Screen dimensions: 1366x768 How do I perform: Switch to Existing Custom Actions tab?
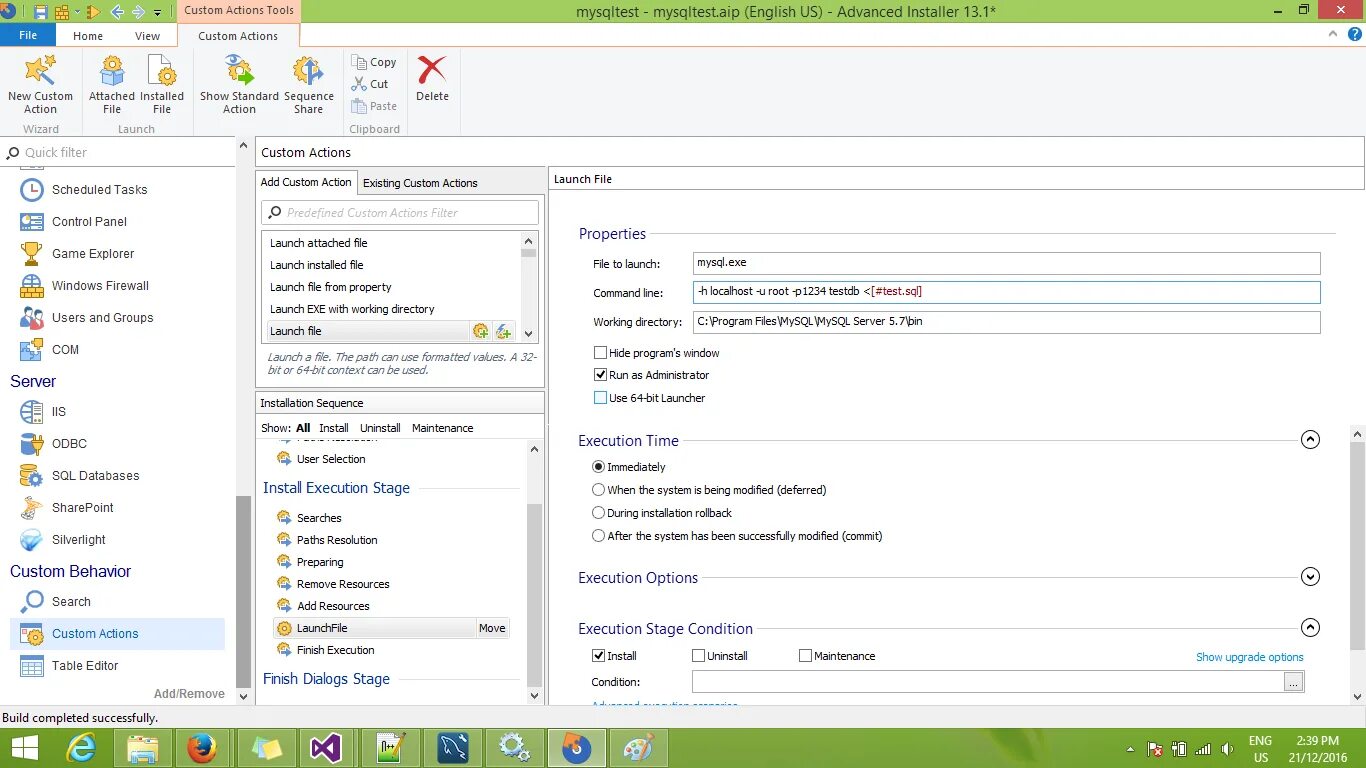click(420, 183)
